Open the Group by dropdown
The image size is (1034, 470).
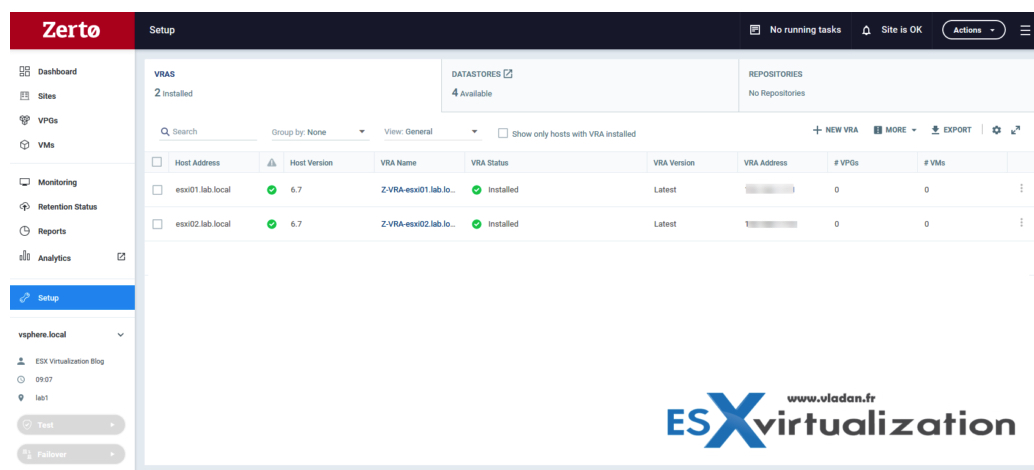tap(319, 132)
